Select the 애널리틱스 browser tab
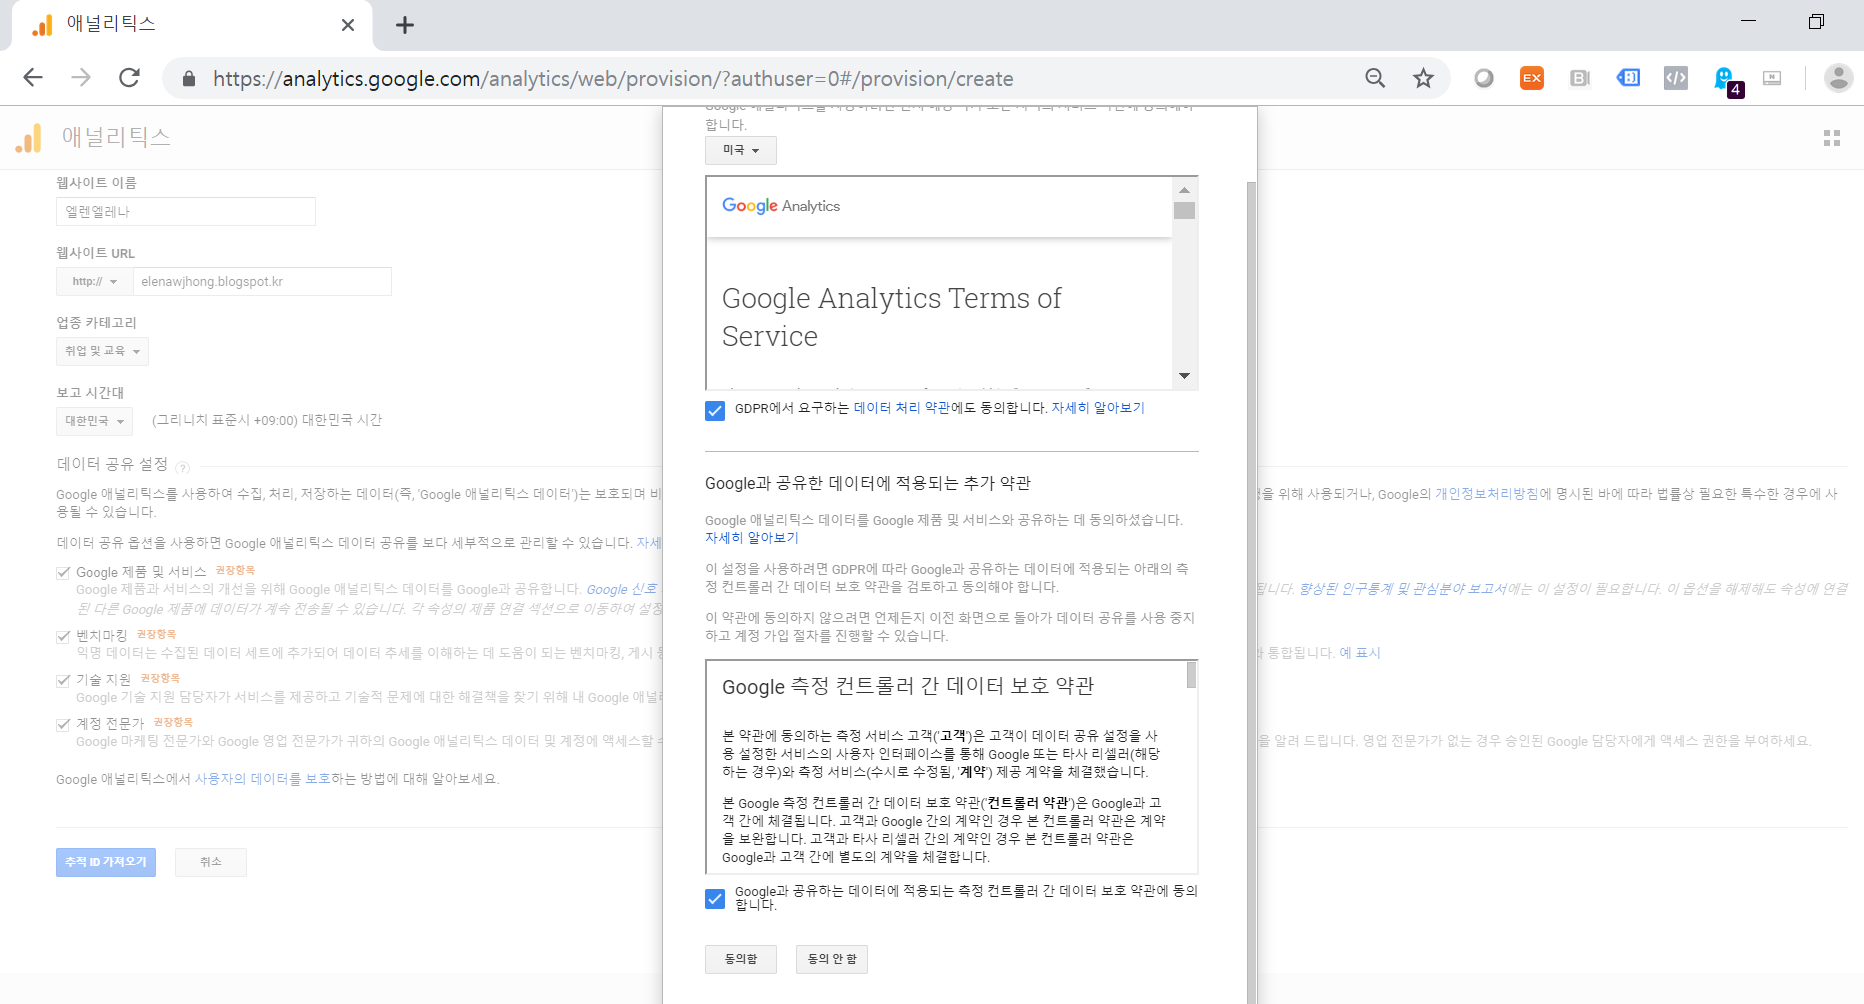The width and height of the screenshot is (1864, 1004). point(190,25)
